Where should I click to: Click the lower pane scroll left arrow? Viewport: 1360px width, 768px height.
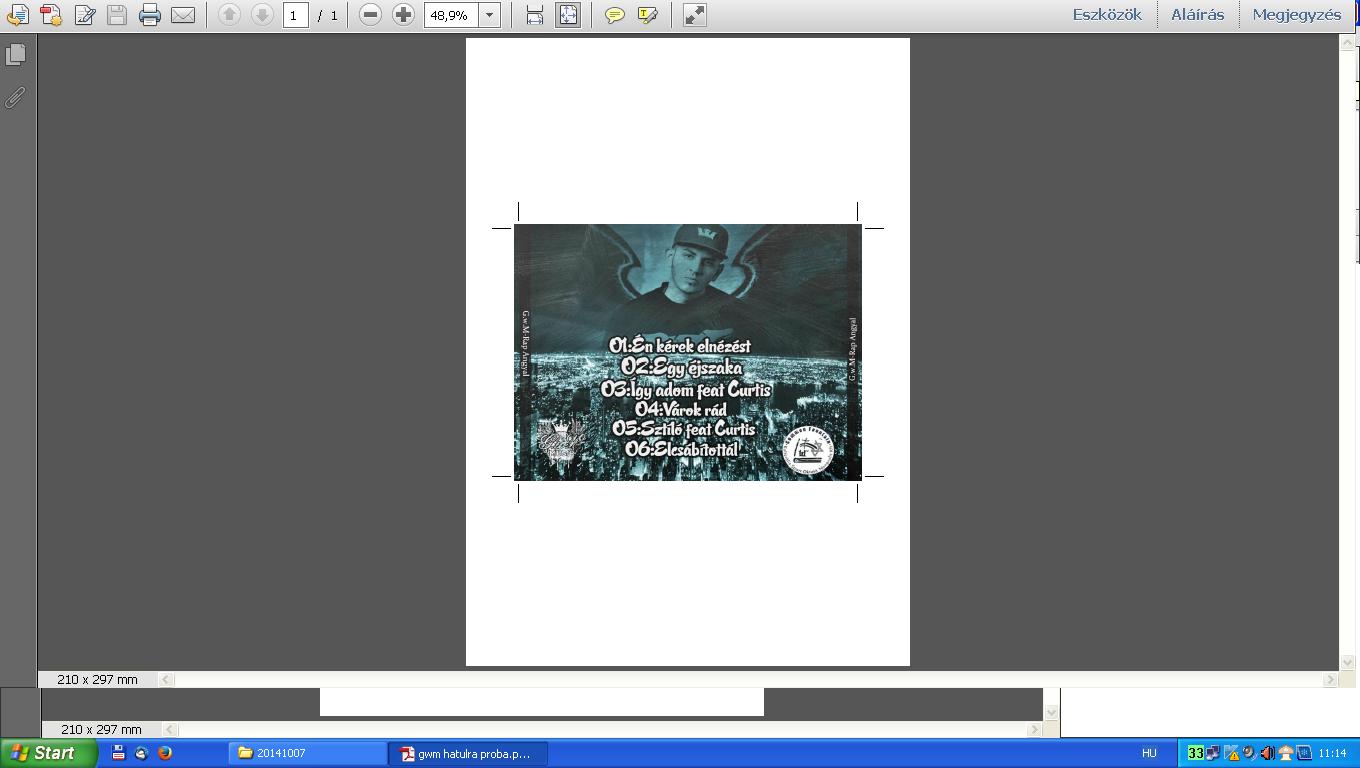coord(171,729)
